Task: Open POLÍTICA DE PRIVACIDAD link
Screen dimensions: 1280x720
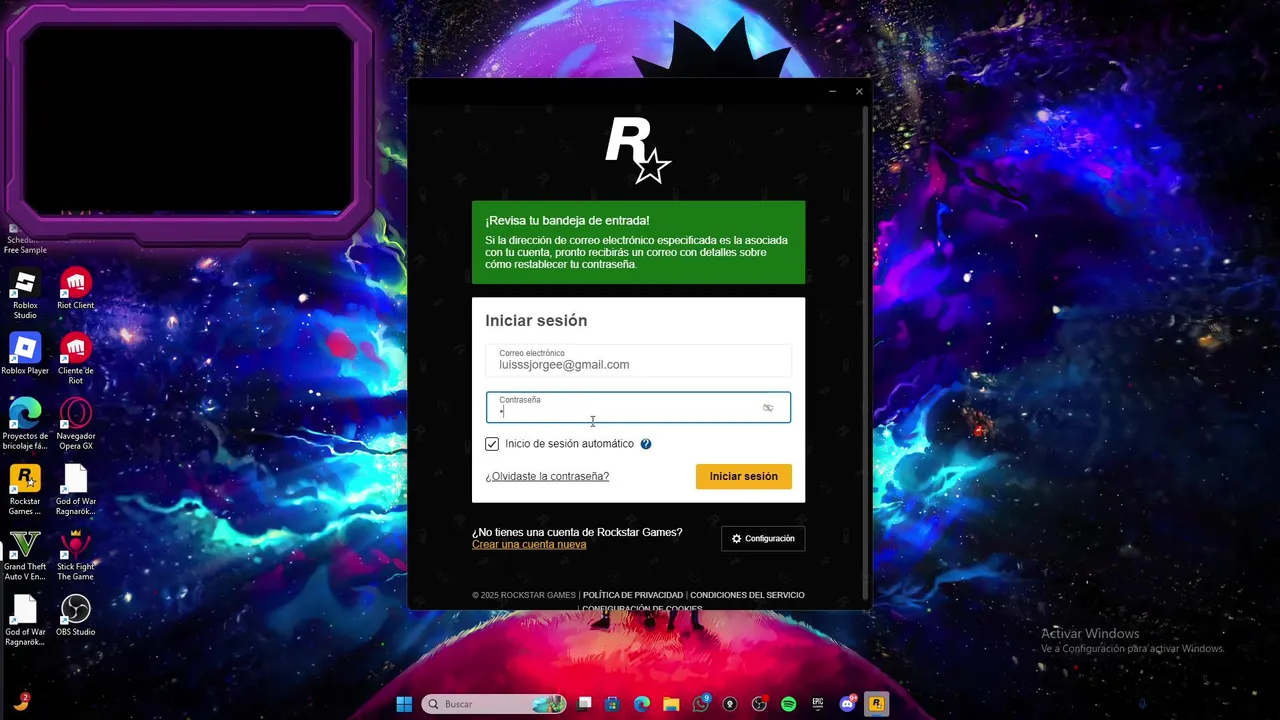Action: 633,595
